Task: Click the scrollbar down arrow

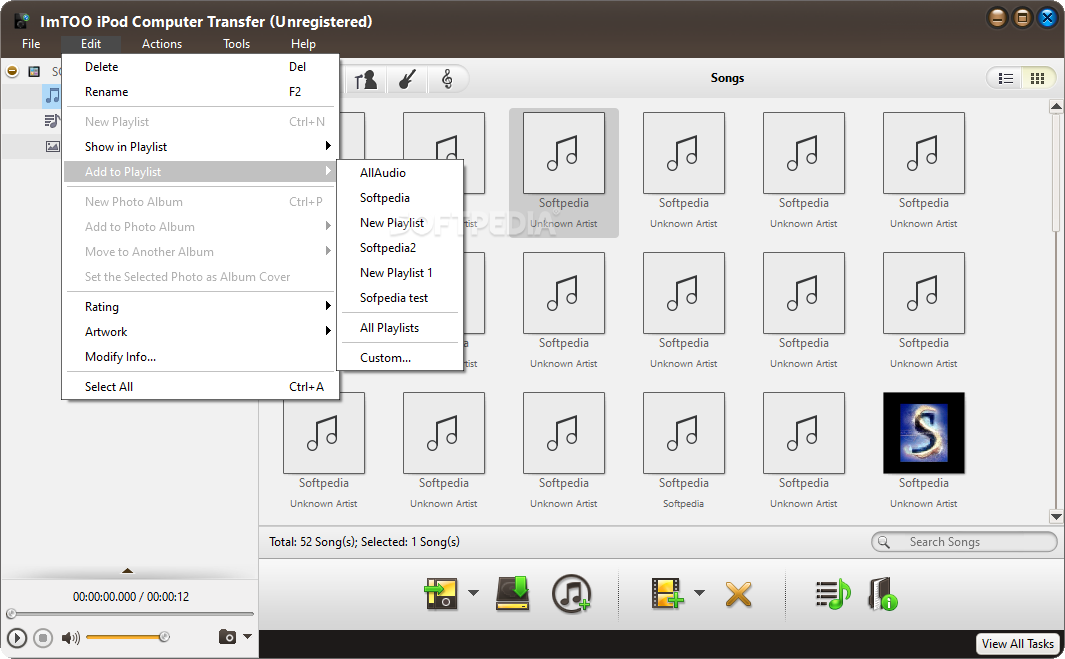Action: tap(1056, 517)
